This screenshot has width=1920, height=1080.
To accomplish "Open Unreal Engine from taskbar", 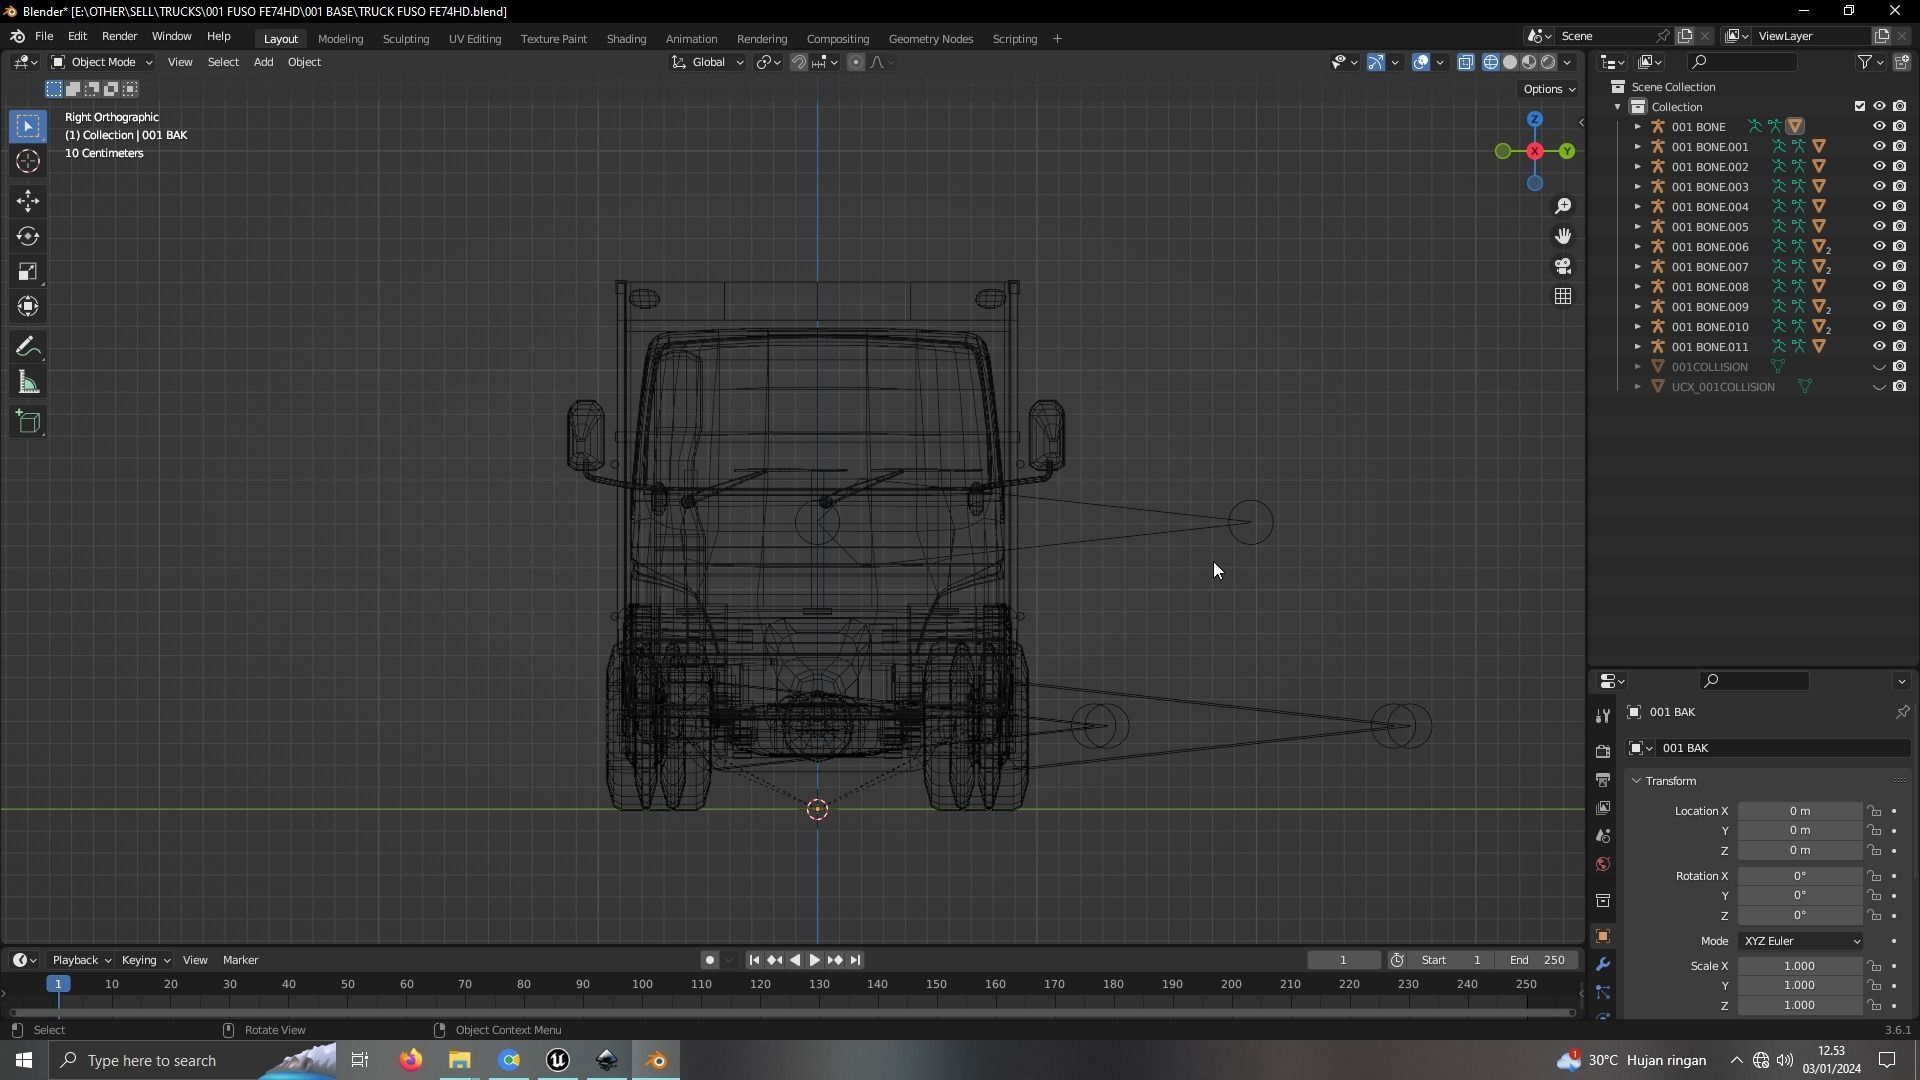I will 558,1060.
